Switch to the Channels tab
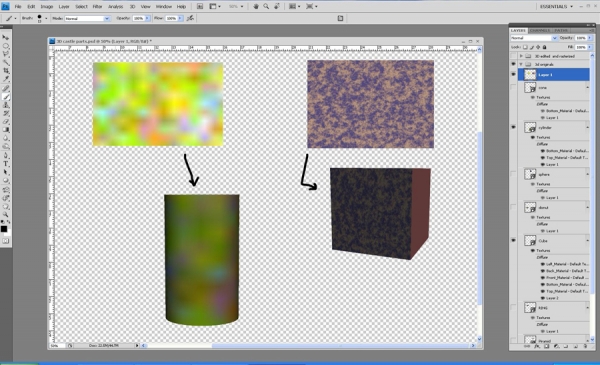Viewport: 600px width, 365px height. [540, 30]
